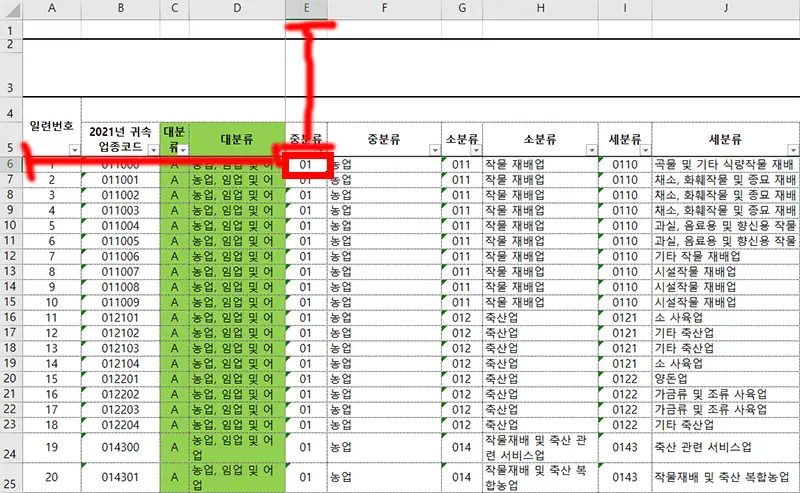Select column C header
The width and height of the screenshot is (800, 493).
coord(174,9)
